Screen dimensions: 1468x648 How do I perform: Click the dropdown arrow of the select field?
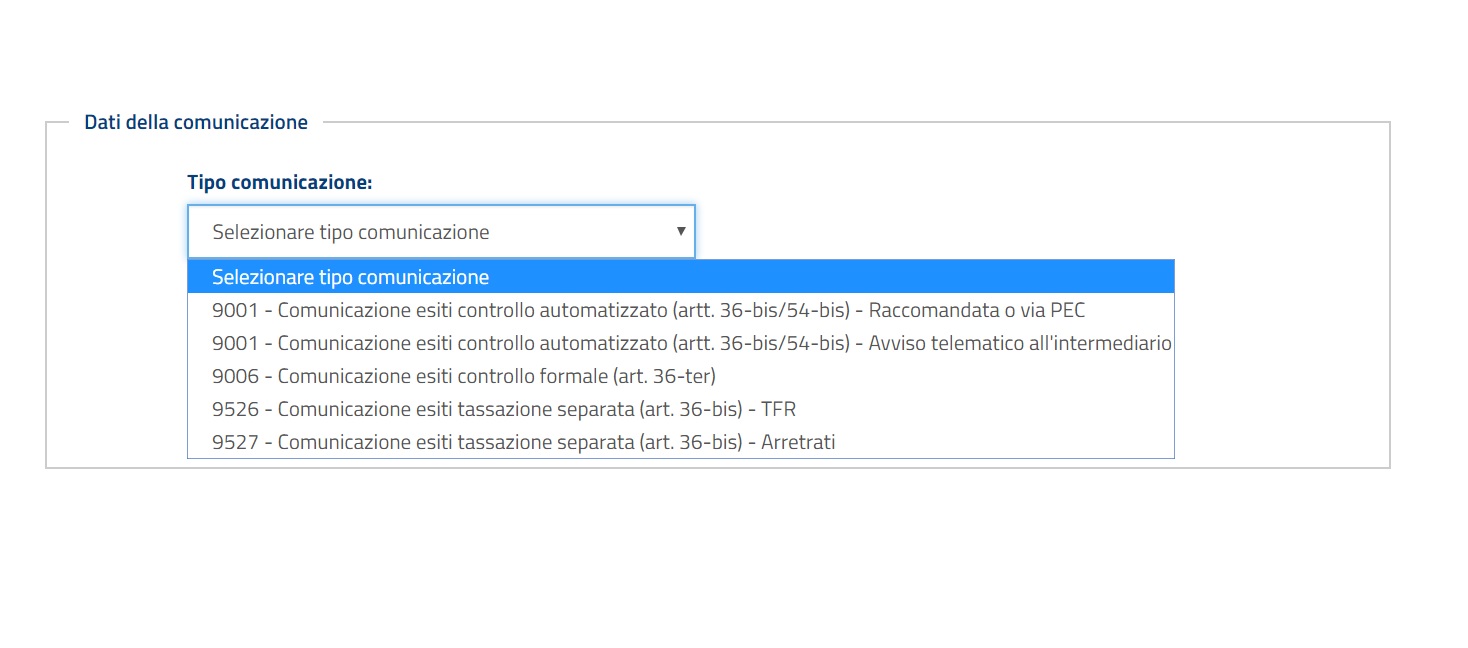[x=680, y=231]
